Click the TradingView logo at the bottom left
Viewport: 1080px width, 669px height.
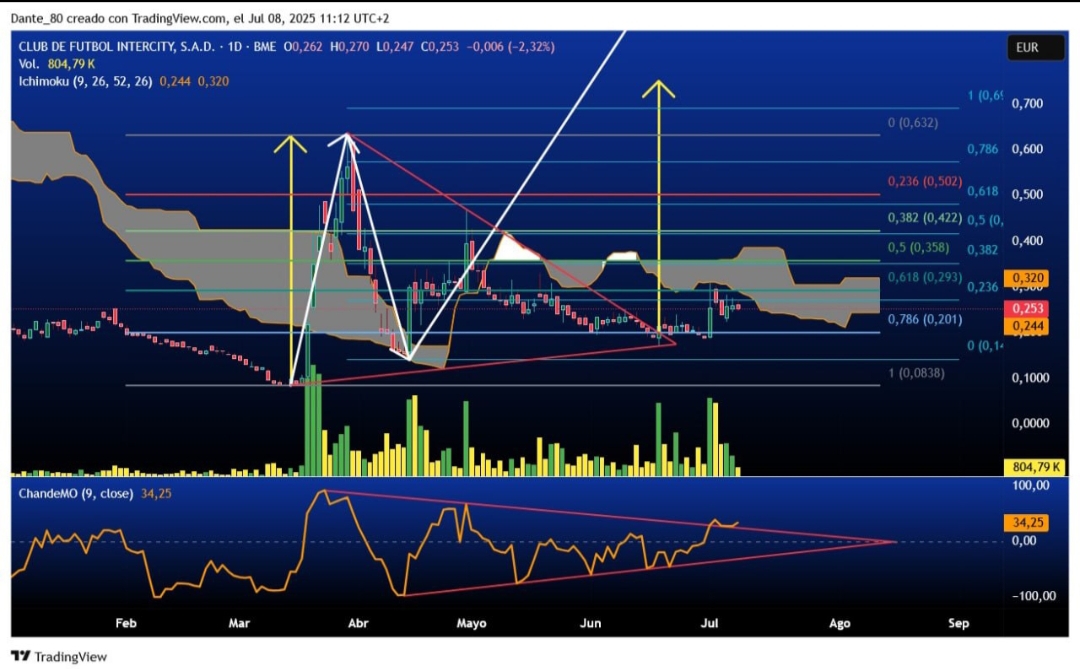tap(59, 656)
